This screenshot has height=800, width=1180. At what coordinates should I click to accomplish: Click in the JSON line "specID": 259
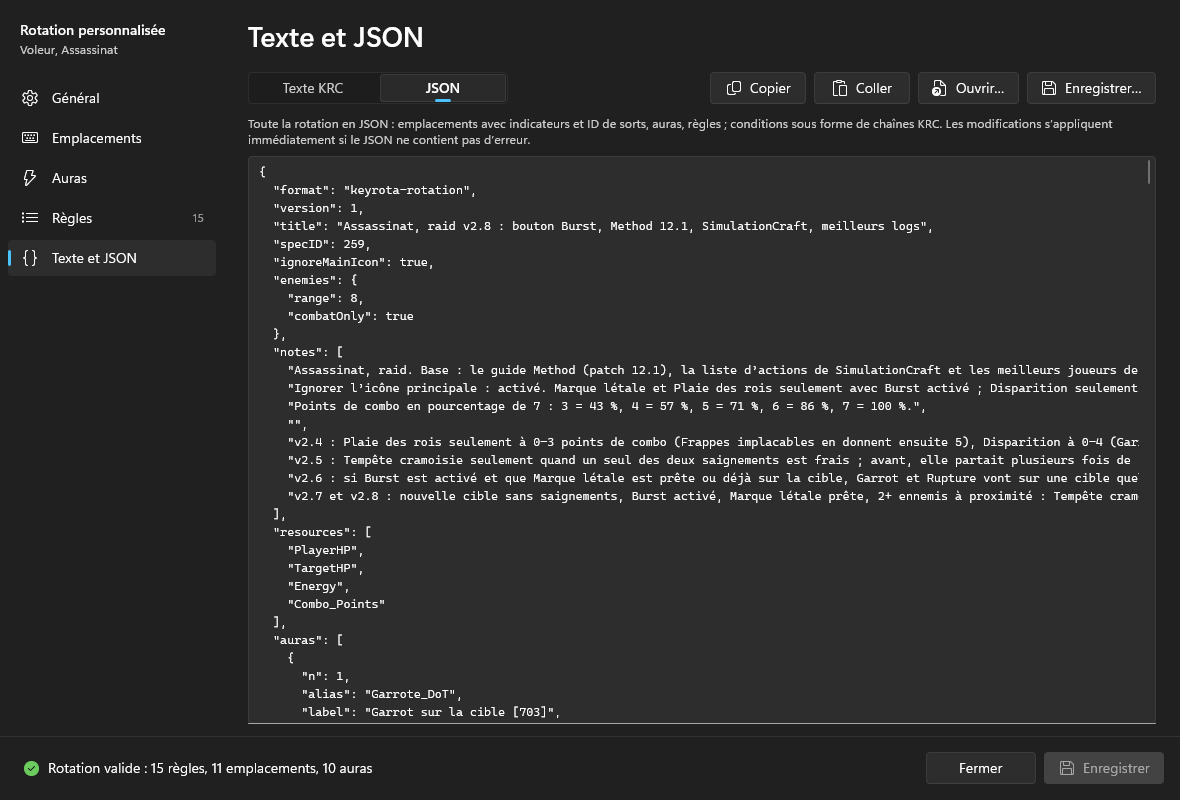322,244
